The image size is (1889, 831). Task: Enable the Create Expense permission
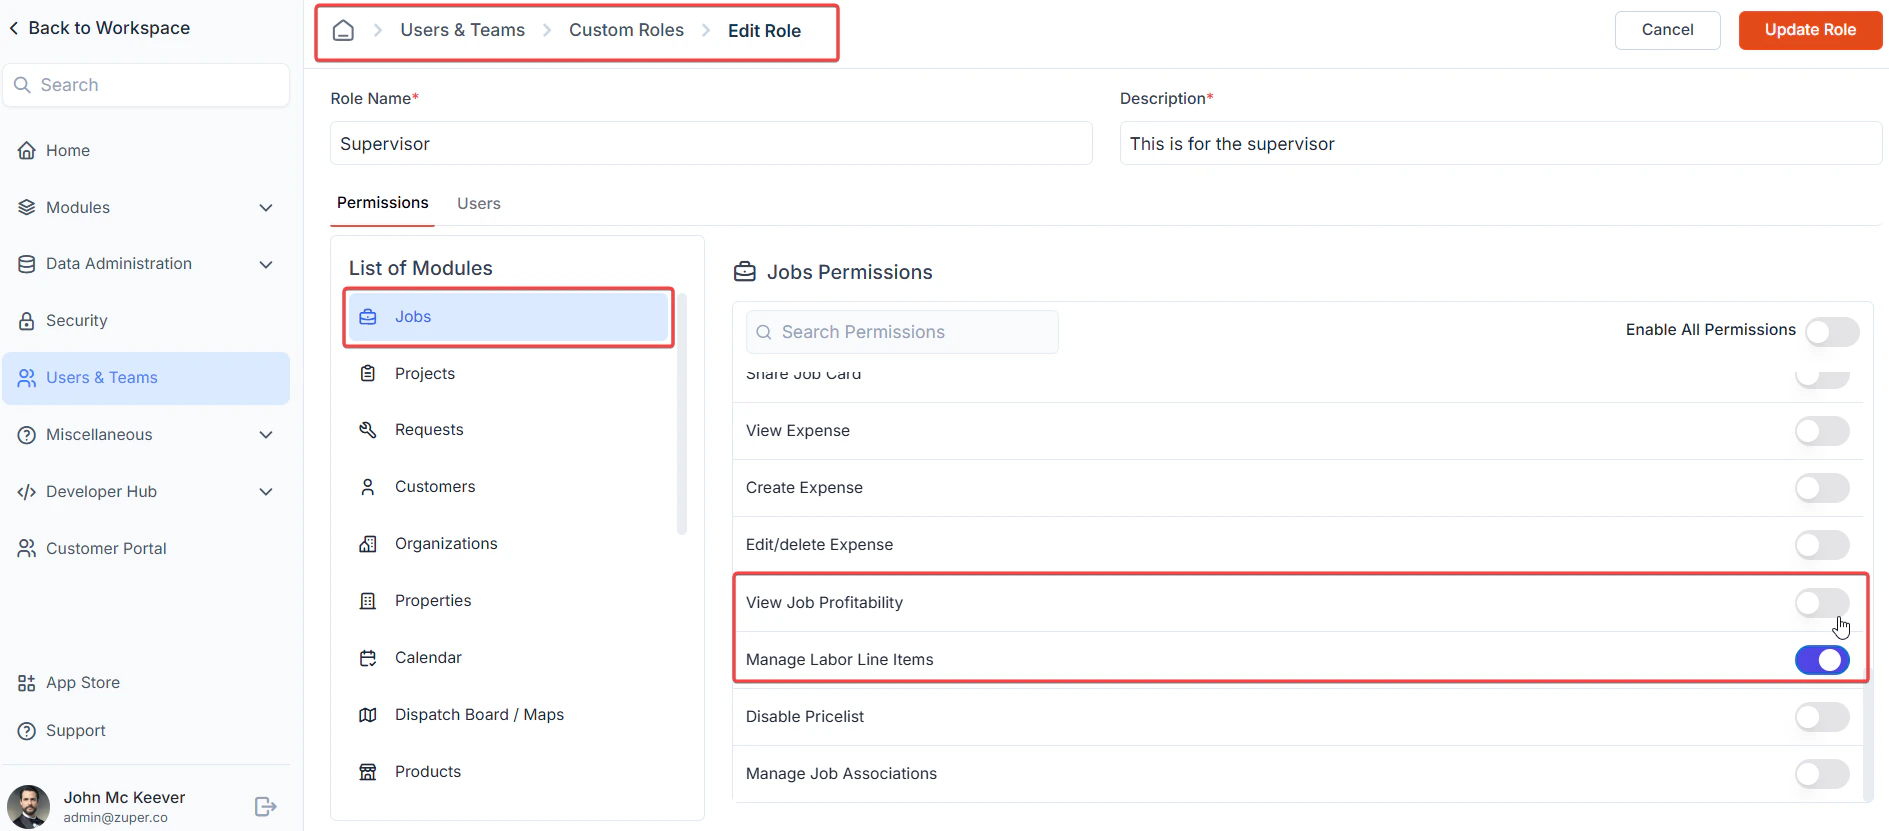pyautogui.click(x=1822, y=488)
